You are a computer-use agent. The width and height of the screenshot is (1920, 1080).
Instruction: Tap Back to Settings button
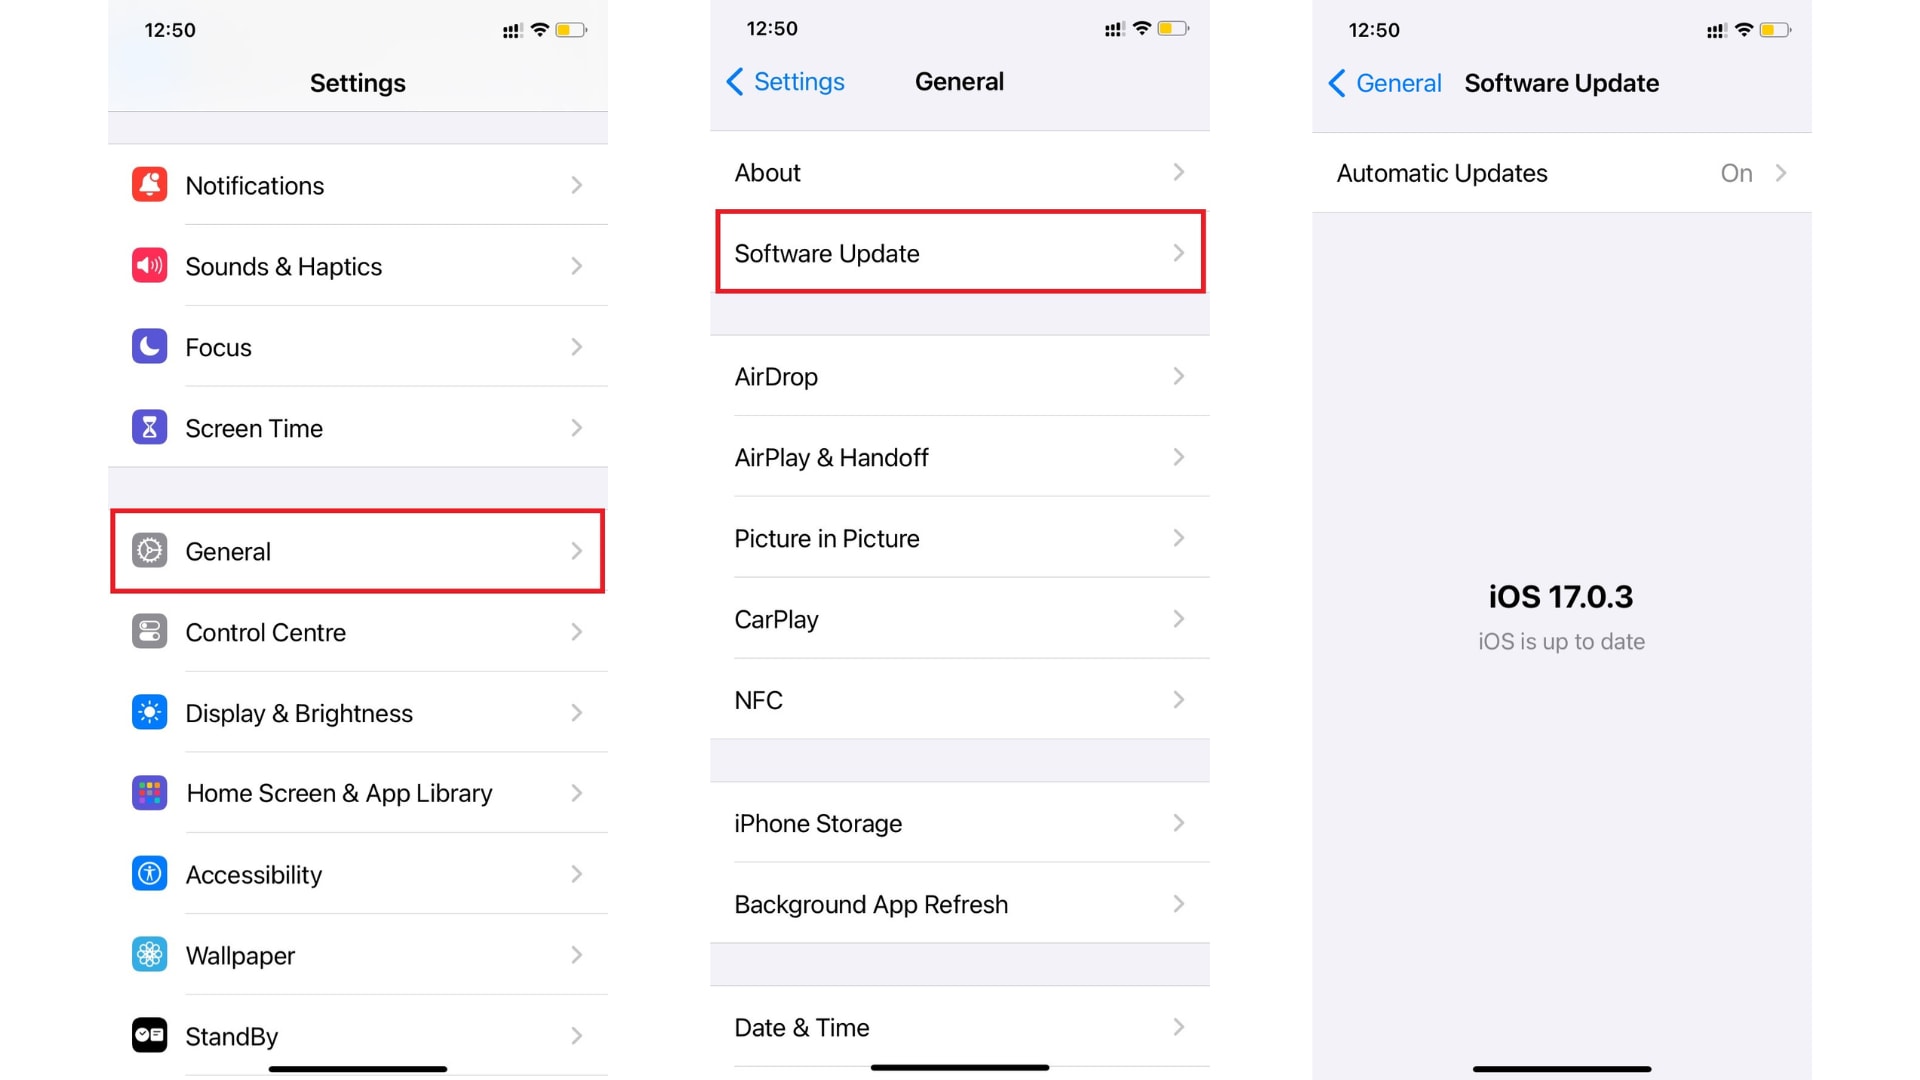[787, 82]
